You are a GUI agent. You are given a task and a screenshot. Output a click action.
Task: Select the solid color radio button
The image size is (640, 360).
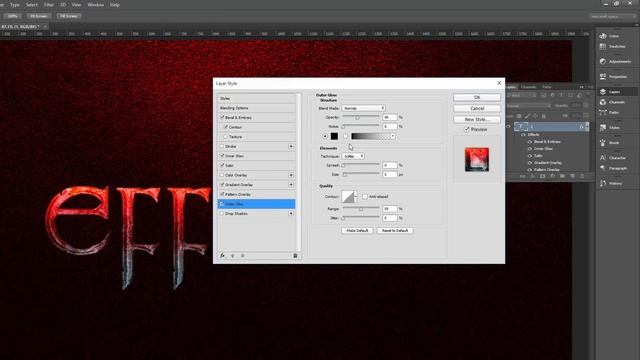tap(325, 136)
